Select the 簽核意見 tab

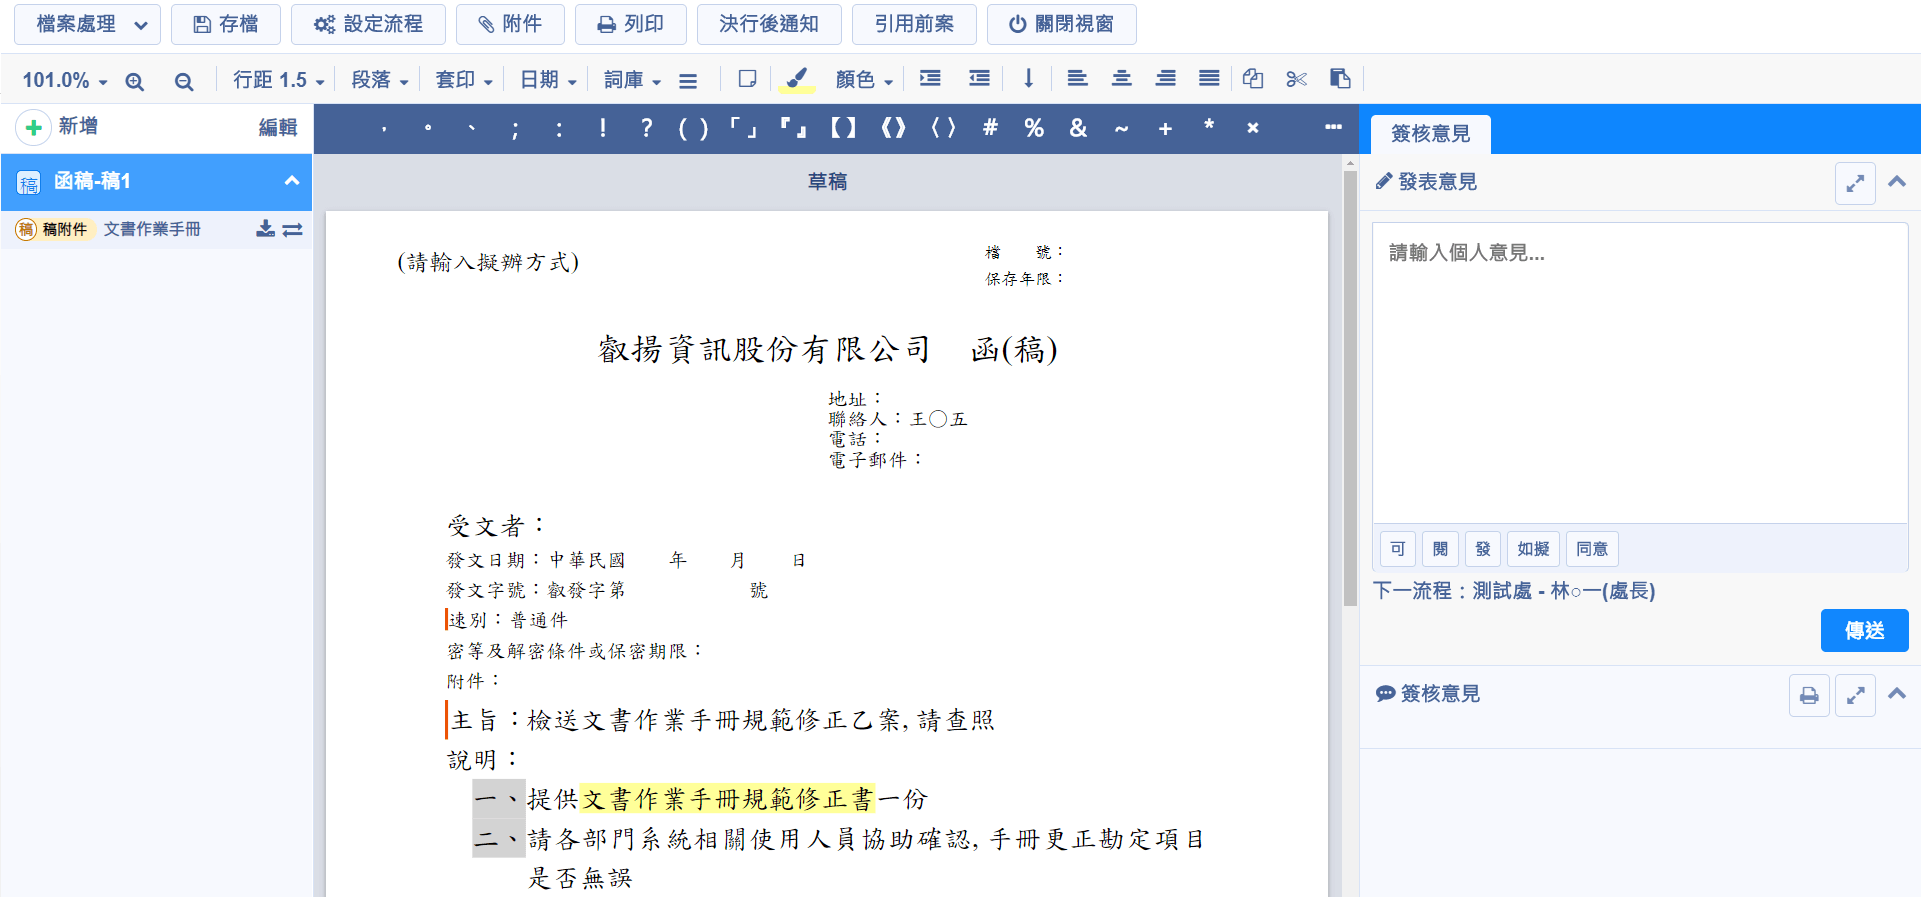pos(1430,134)
